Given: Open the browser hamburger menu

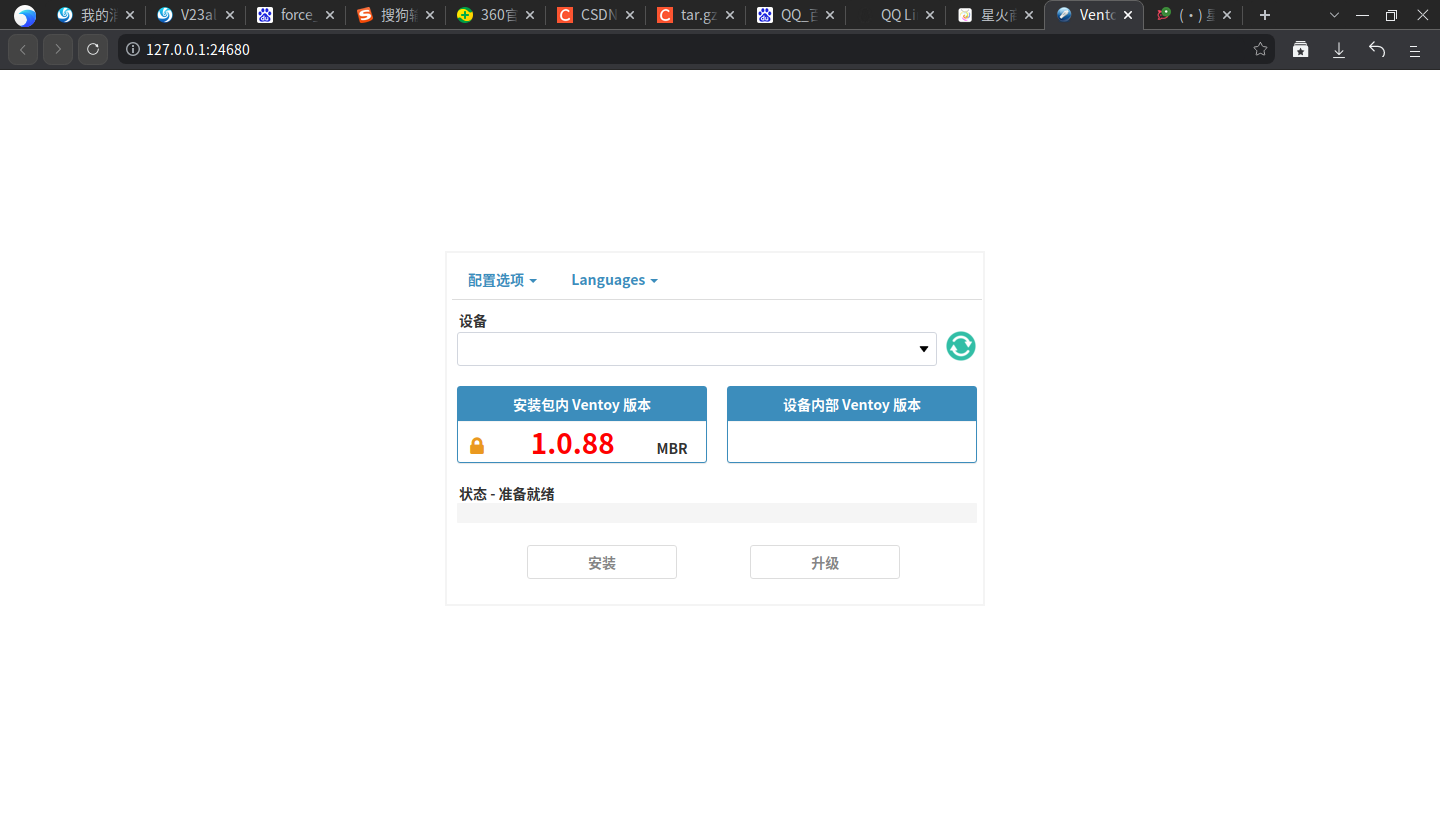Looking at the screenshot, I should [x=1415, y=49].
